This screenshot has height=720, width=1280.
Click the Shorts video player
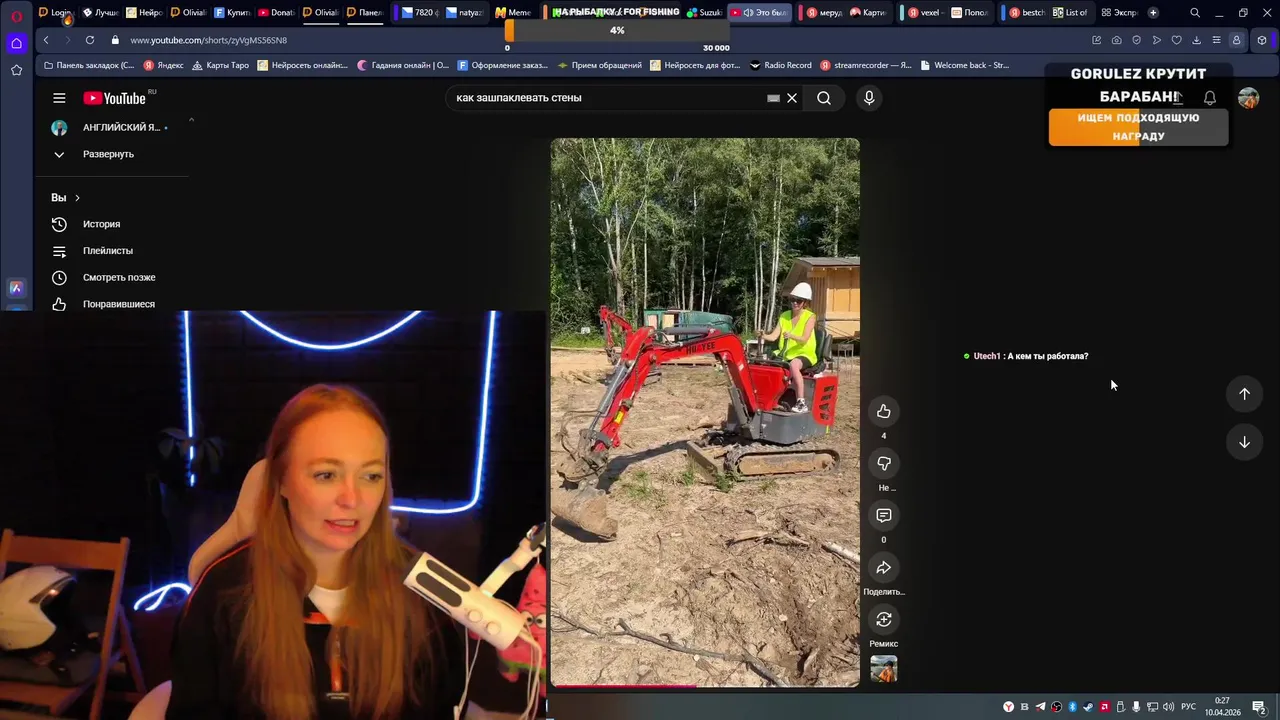click(705, 412)
